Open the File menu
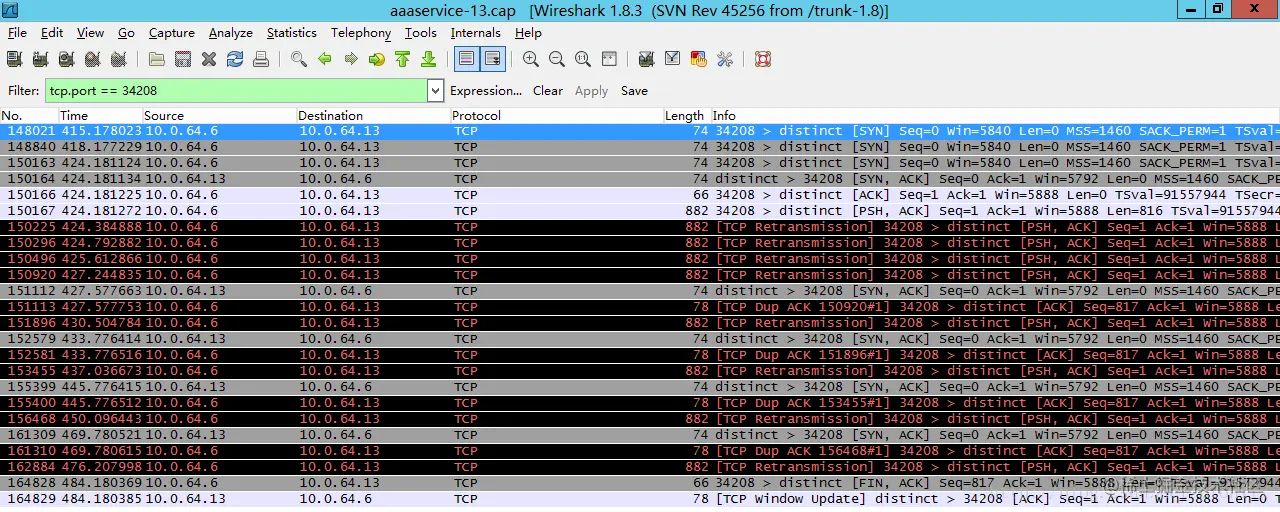 17,33
